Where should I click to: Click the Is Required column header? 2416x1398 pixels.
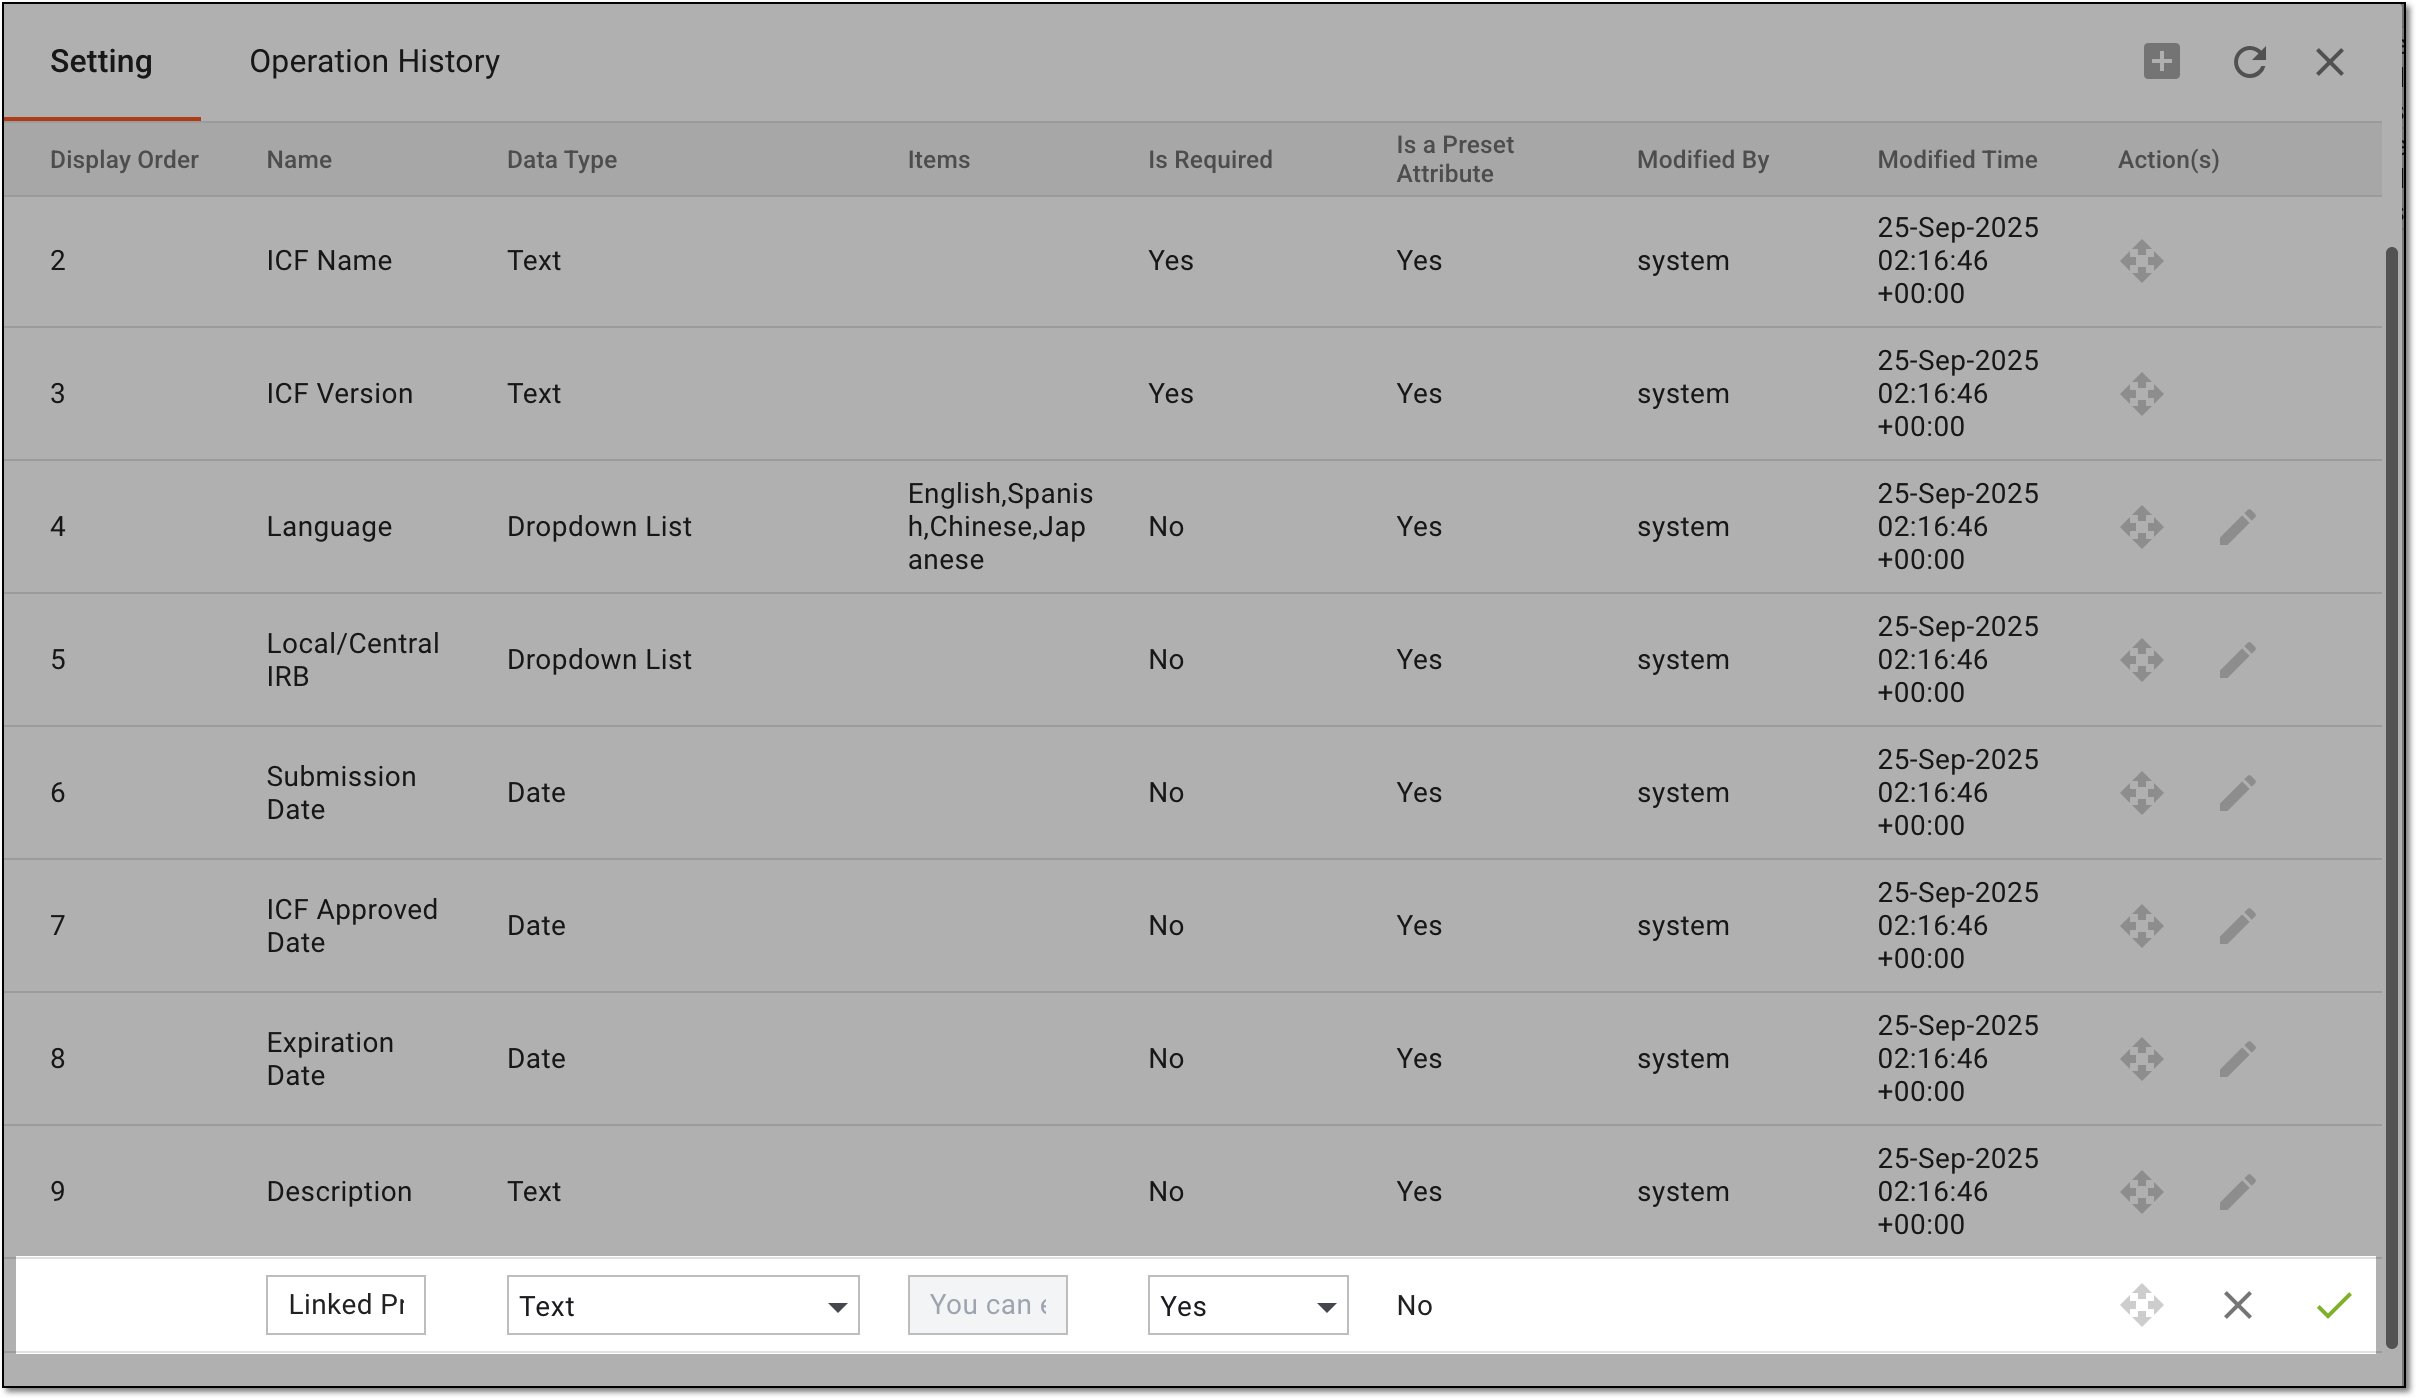[1210, 160]
